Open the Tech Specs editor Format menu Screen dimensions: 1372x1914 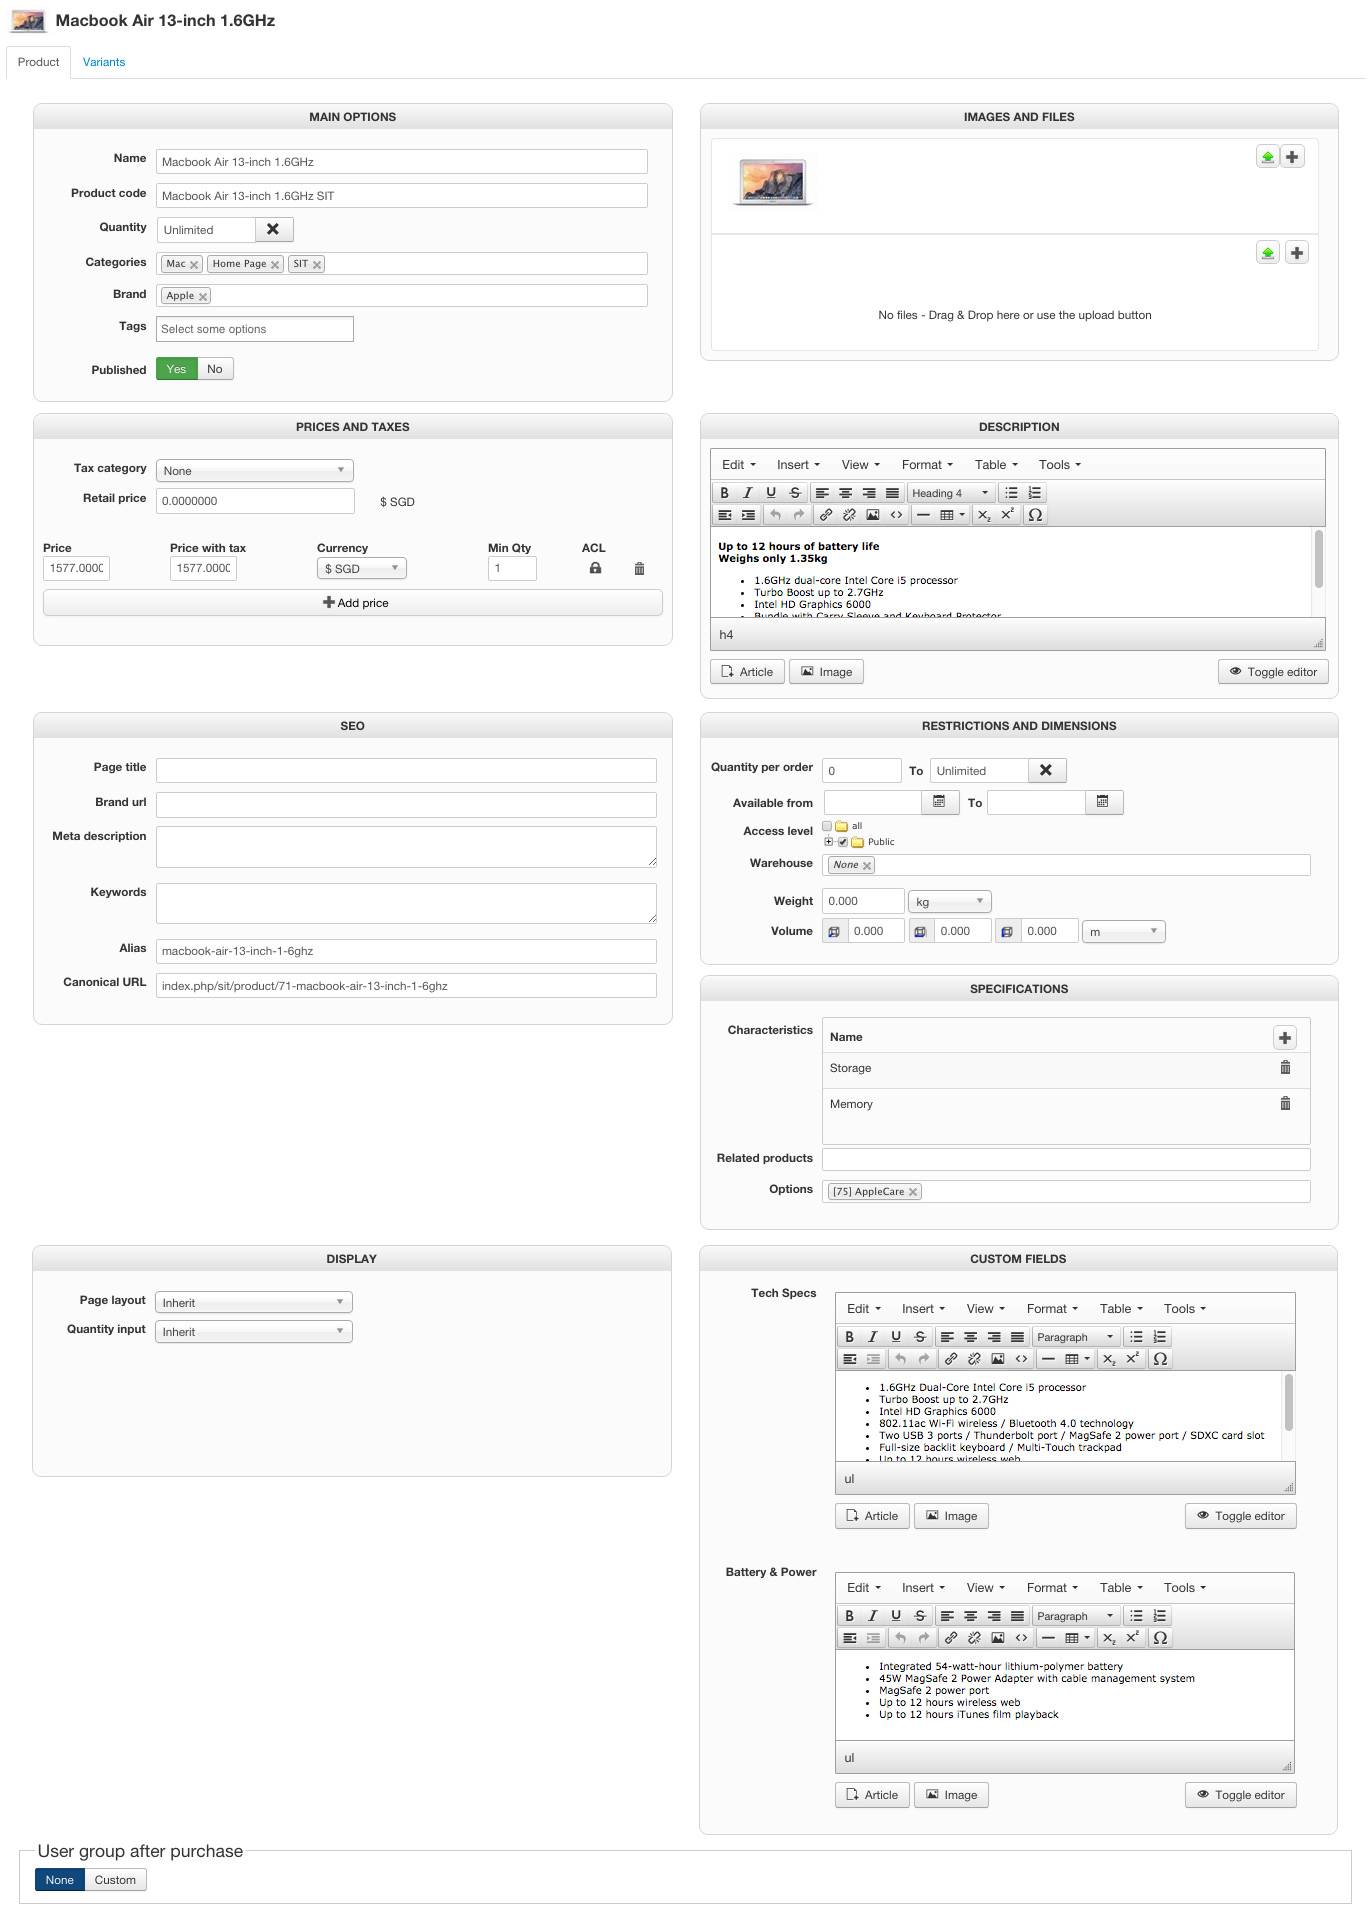coord(1052,1309)
